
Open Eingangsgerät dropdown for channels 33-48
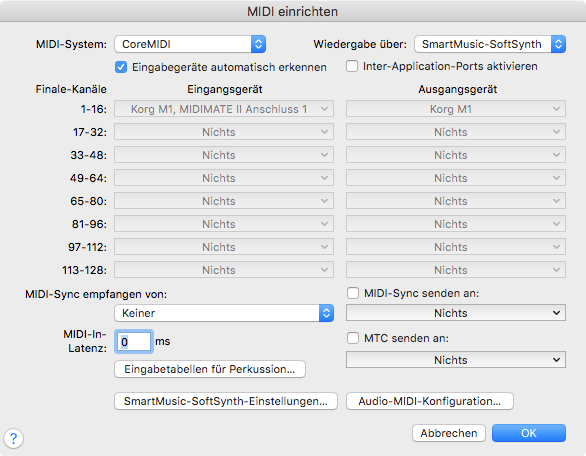[224, 155]
